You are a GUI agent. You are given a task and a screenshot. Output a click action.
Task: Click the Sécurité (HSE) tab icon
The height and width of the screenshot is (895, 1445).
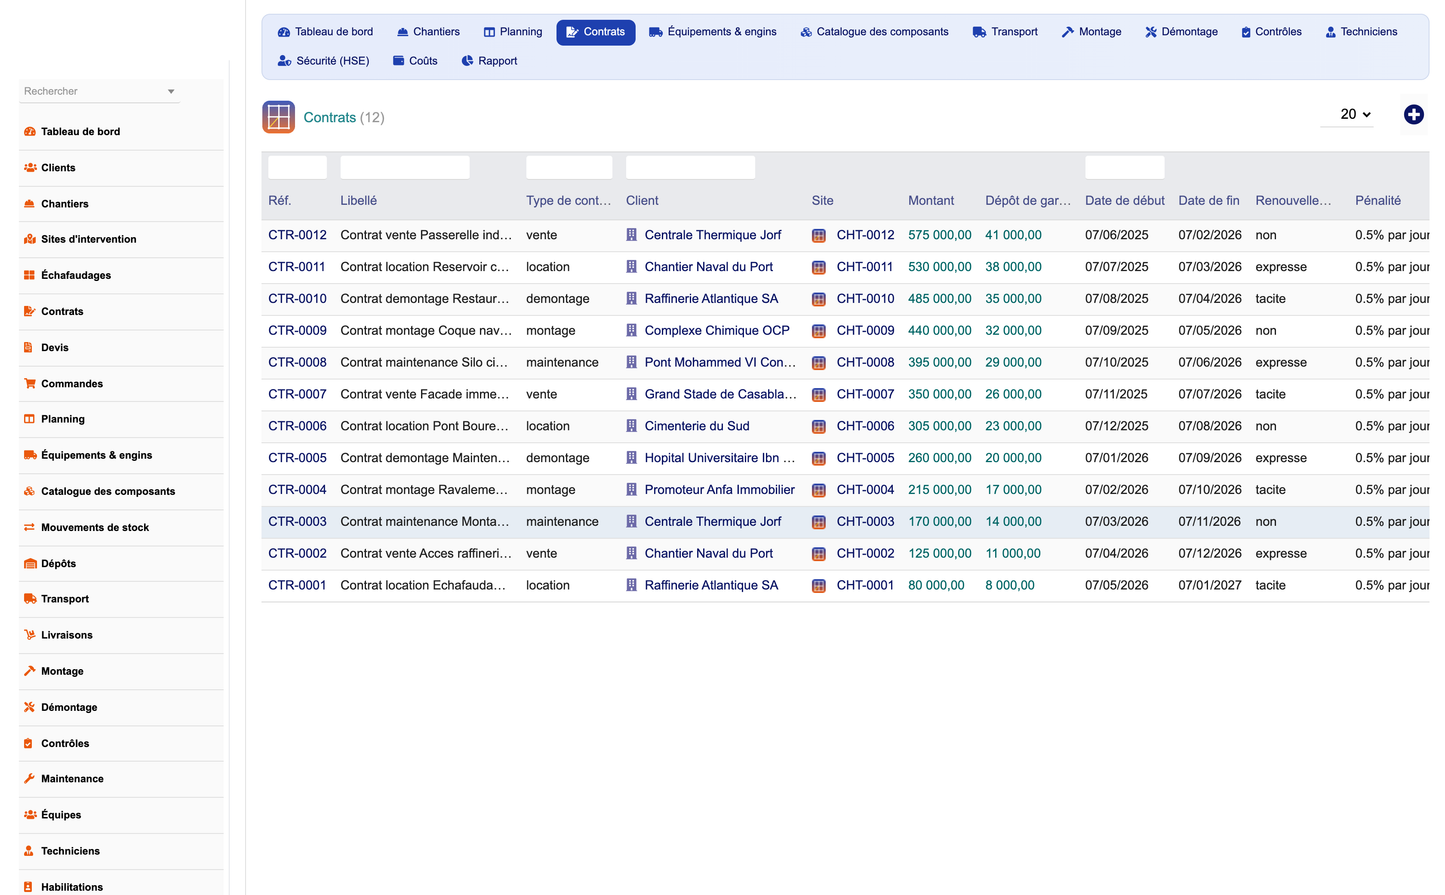[x=284, y=61]
